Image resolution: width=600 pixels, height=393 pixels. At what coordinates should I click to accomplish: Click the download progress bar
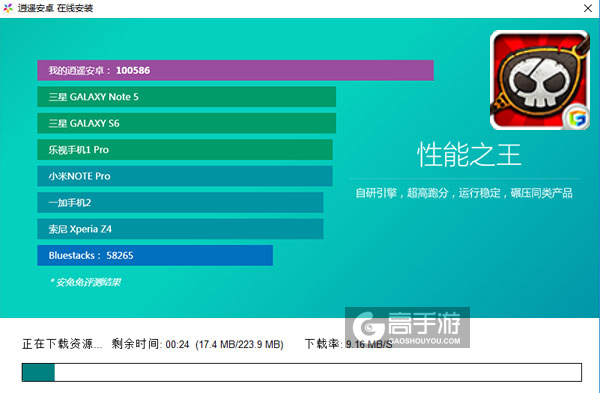coord(302,372)
